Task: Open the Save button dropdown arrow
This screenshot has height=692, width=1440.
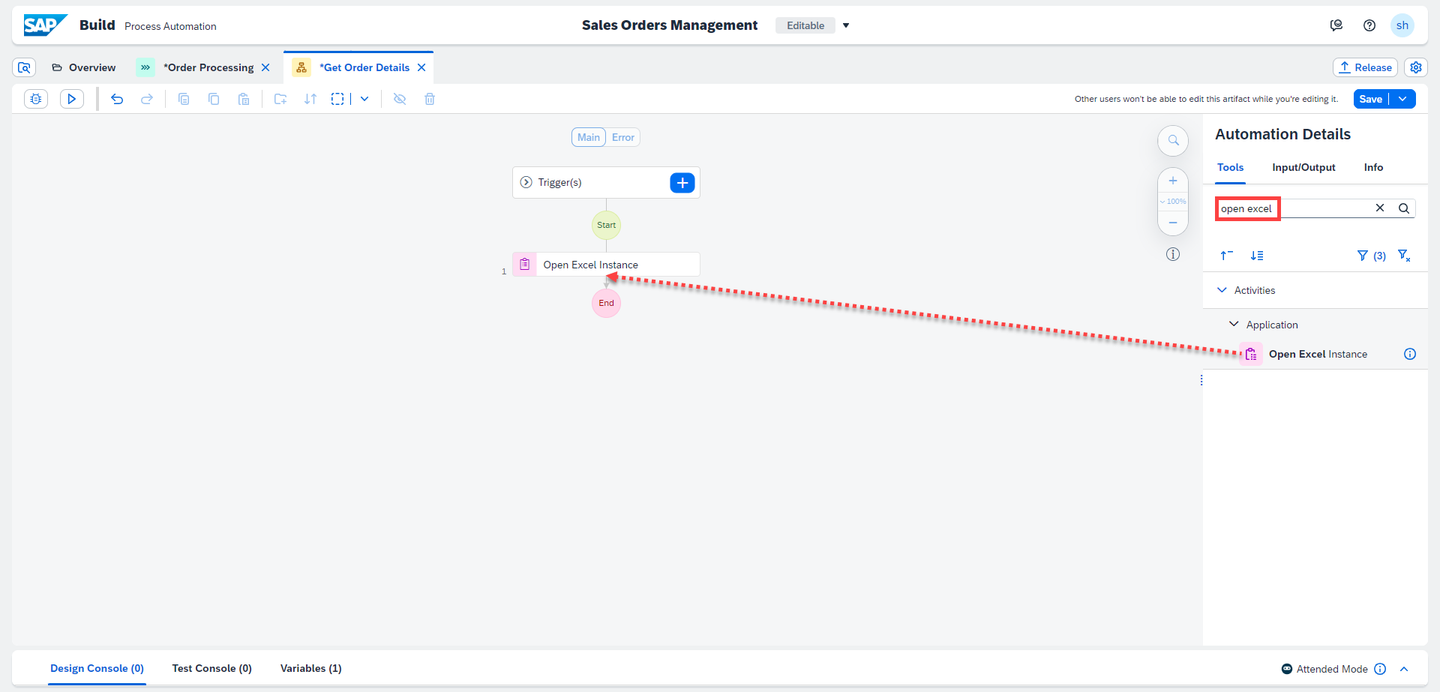Action: pos(1403,99)
